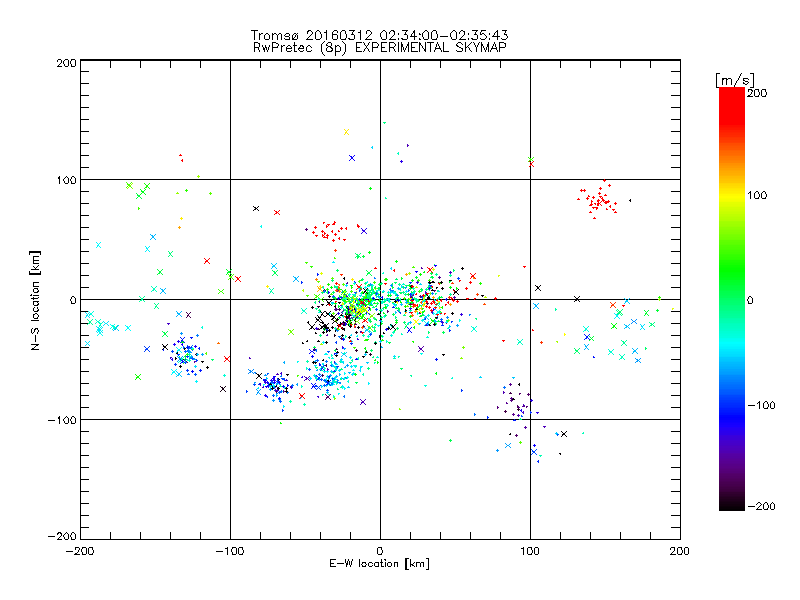Screen dimensions: 800x600
Task: Click the x-axis '100' tick label
Action: click(530, 551)
